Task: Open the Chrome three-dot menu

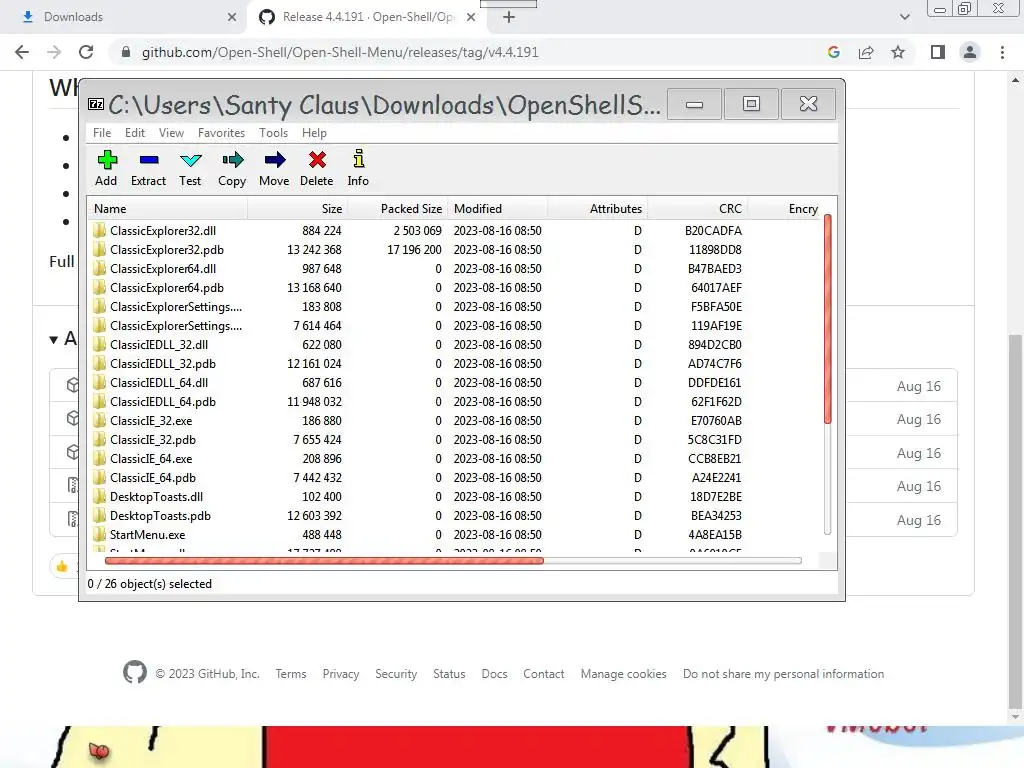Action: coord(1002,52)
